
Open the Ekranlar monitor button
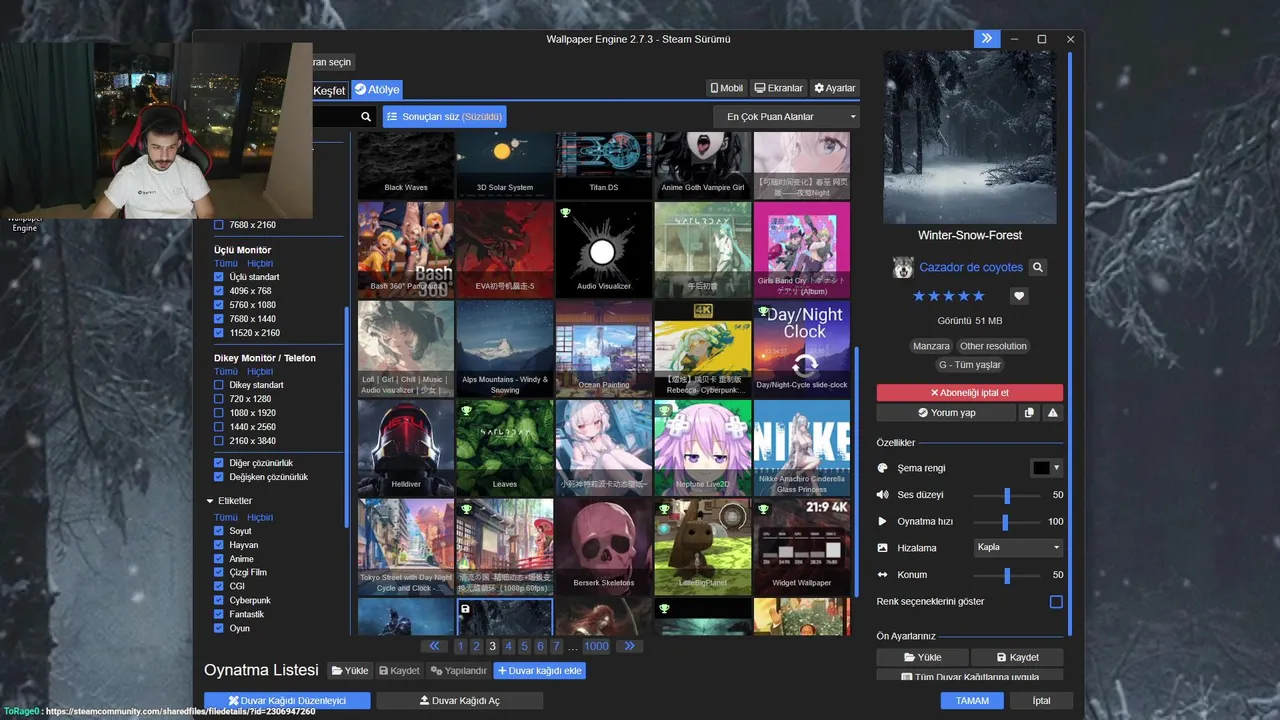(x=779, y=88)
